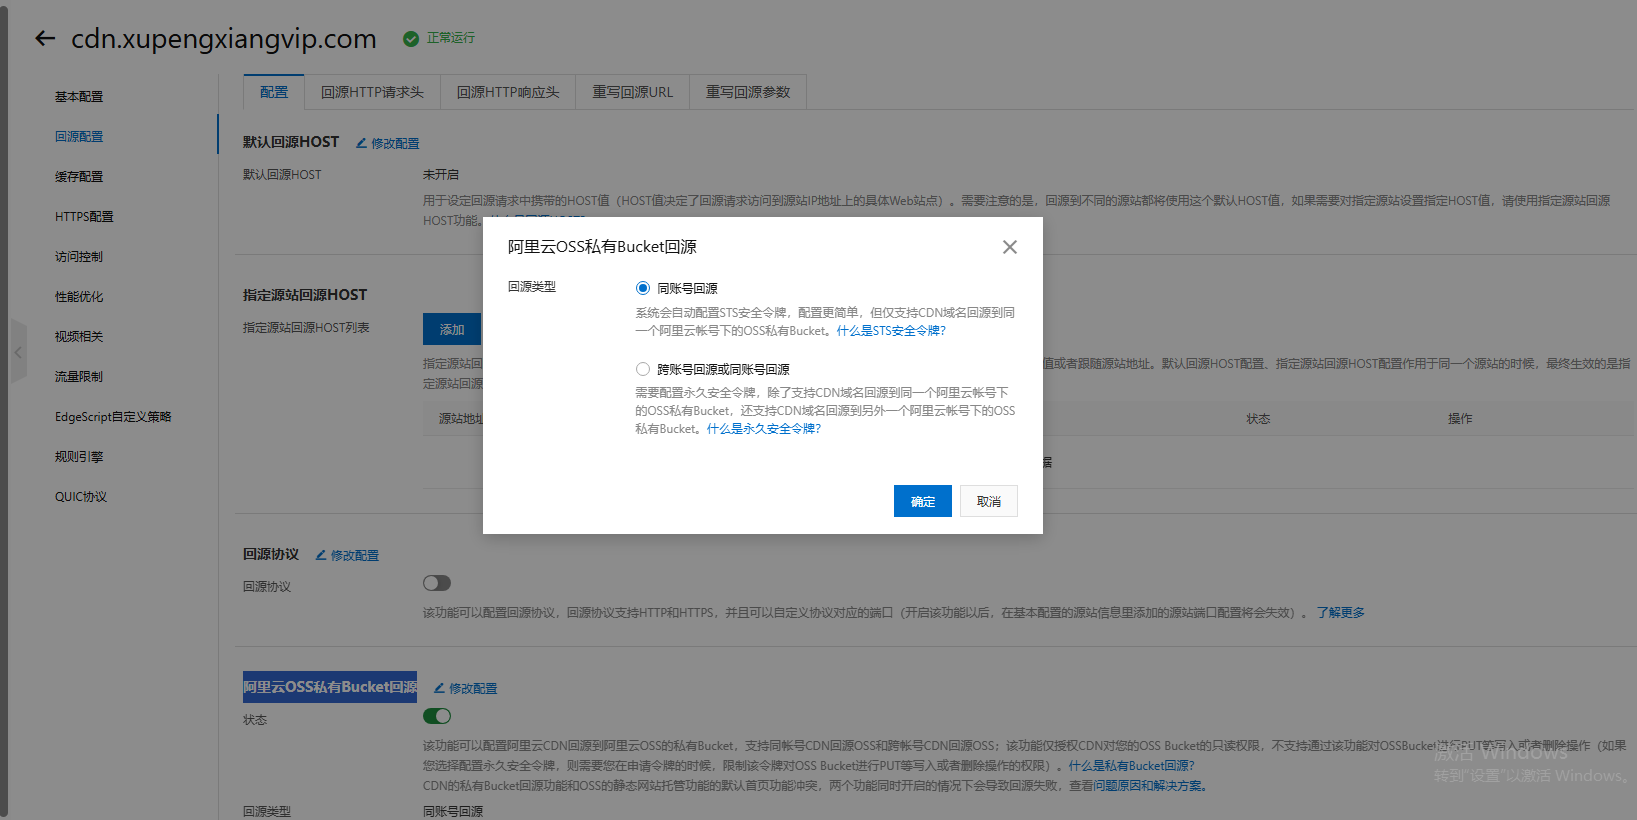Click the 同账号回源 value beside 回源类型
The width and height of the screenshot is (1637, 820).
point(453,811)
